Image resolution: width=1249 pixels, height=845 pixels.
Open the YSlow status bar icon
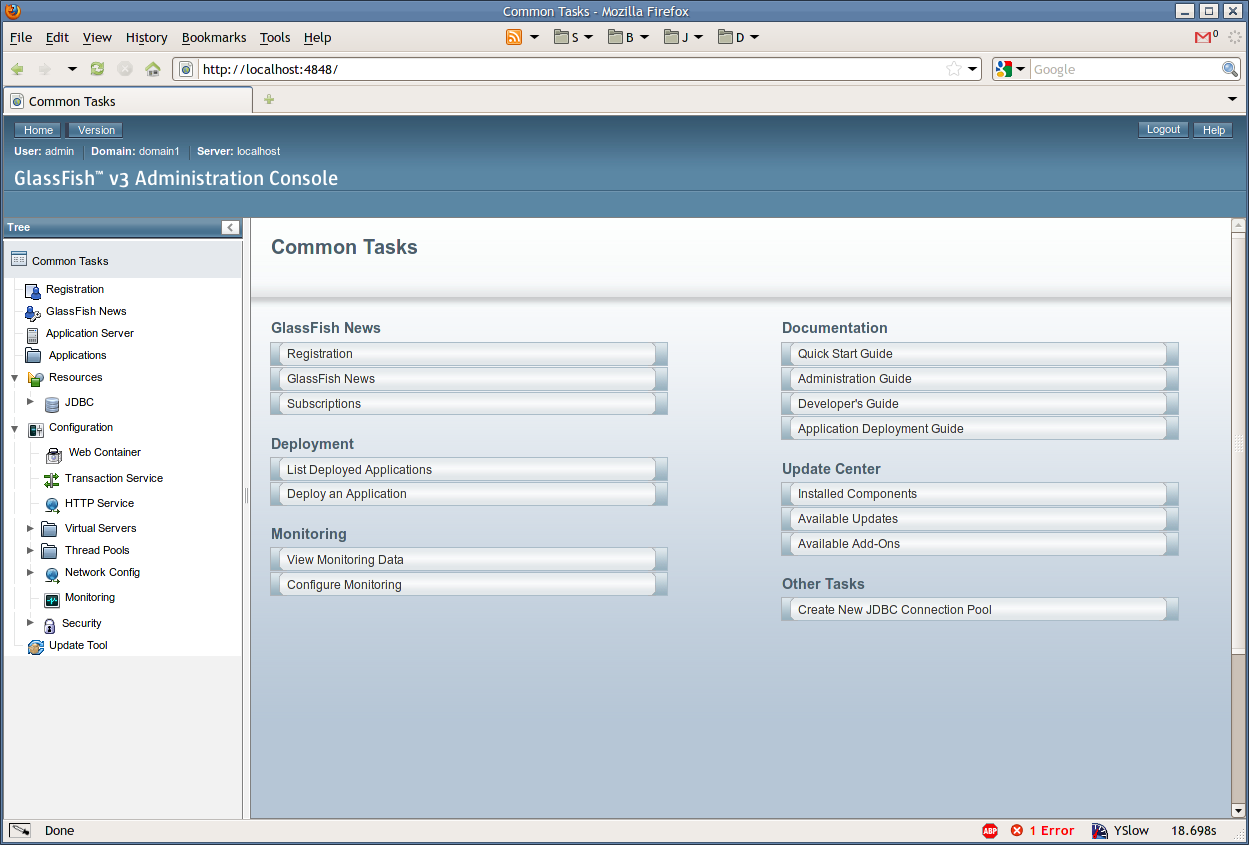(x=1100, y=831)
